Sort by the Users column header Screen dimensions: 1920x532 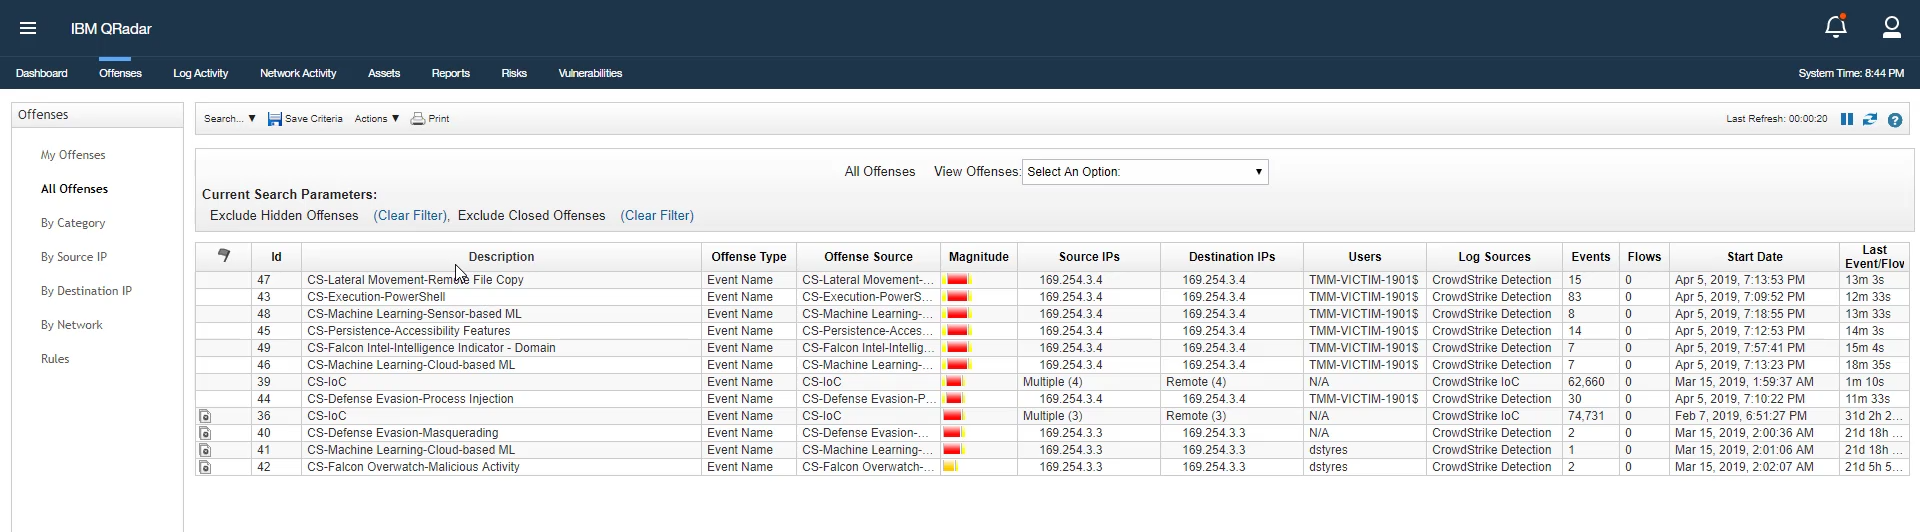[x=1365, y=257]
